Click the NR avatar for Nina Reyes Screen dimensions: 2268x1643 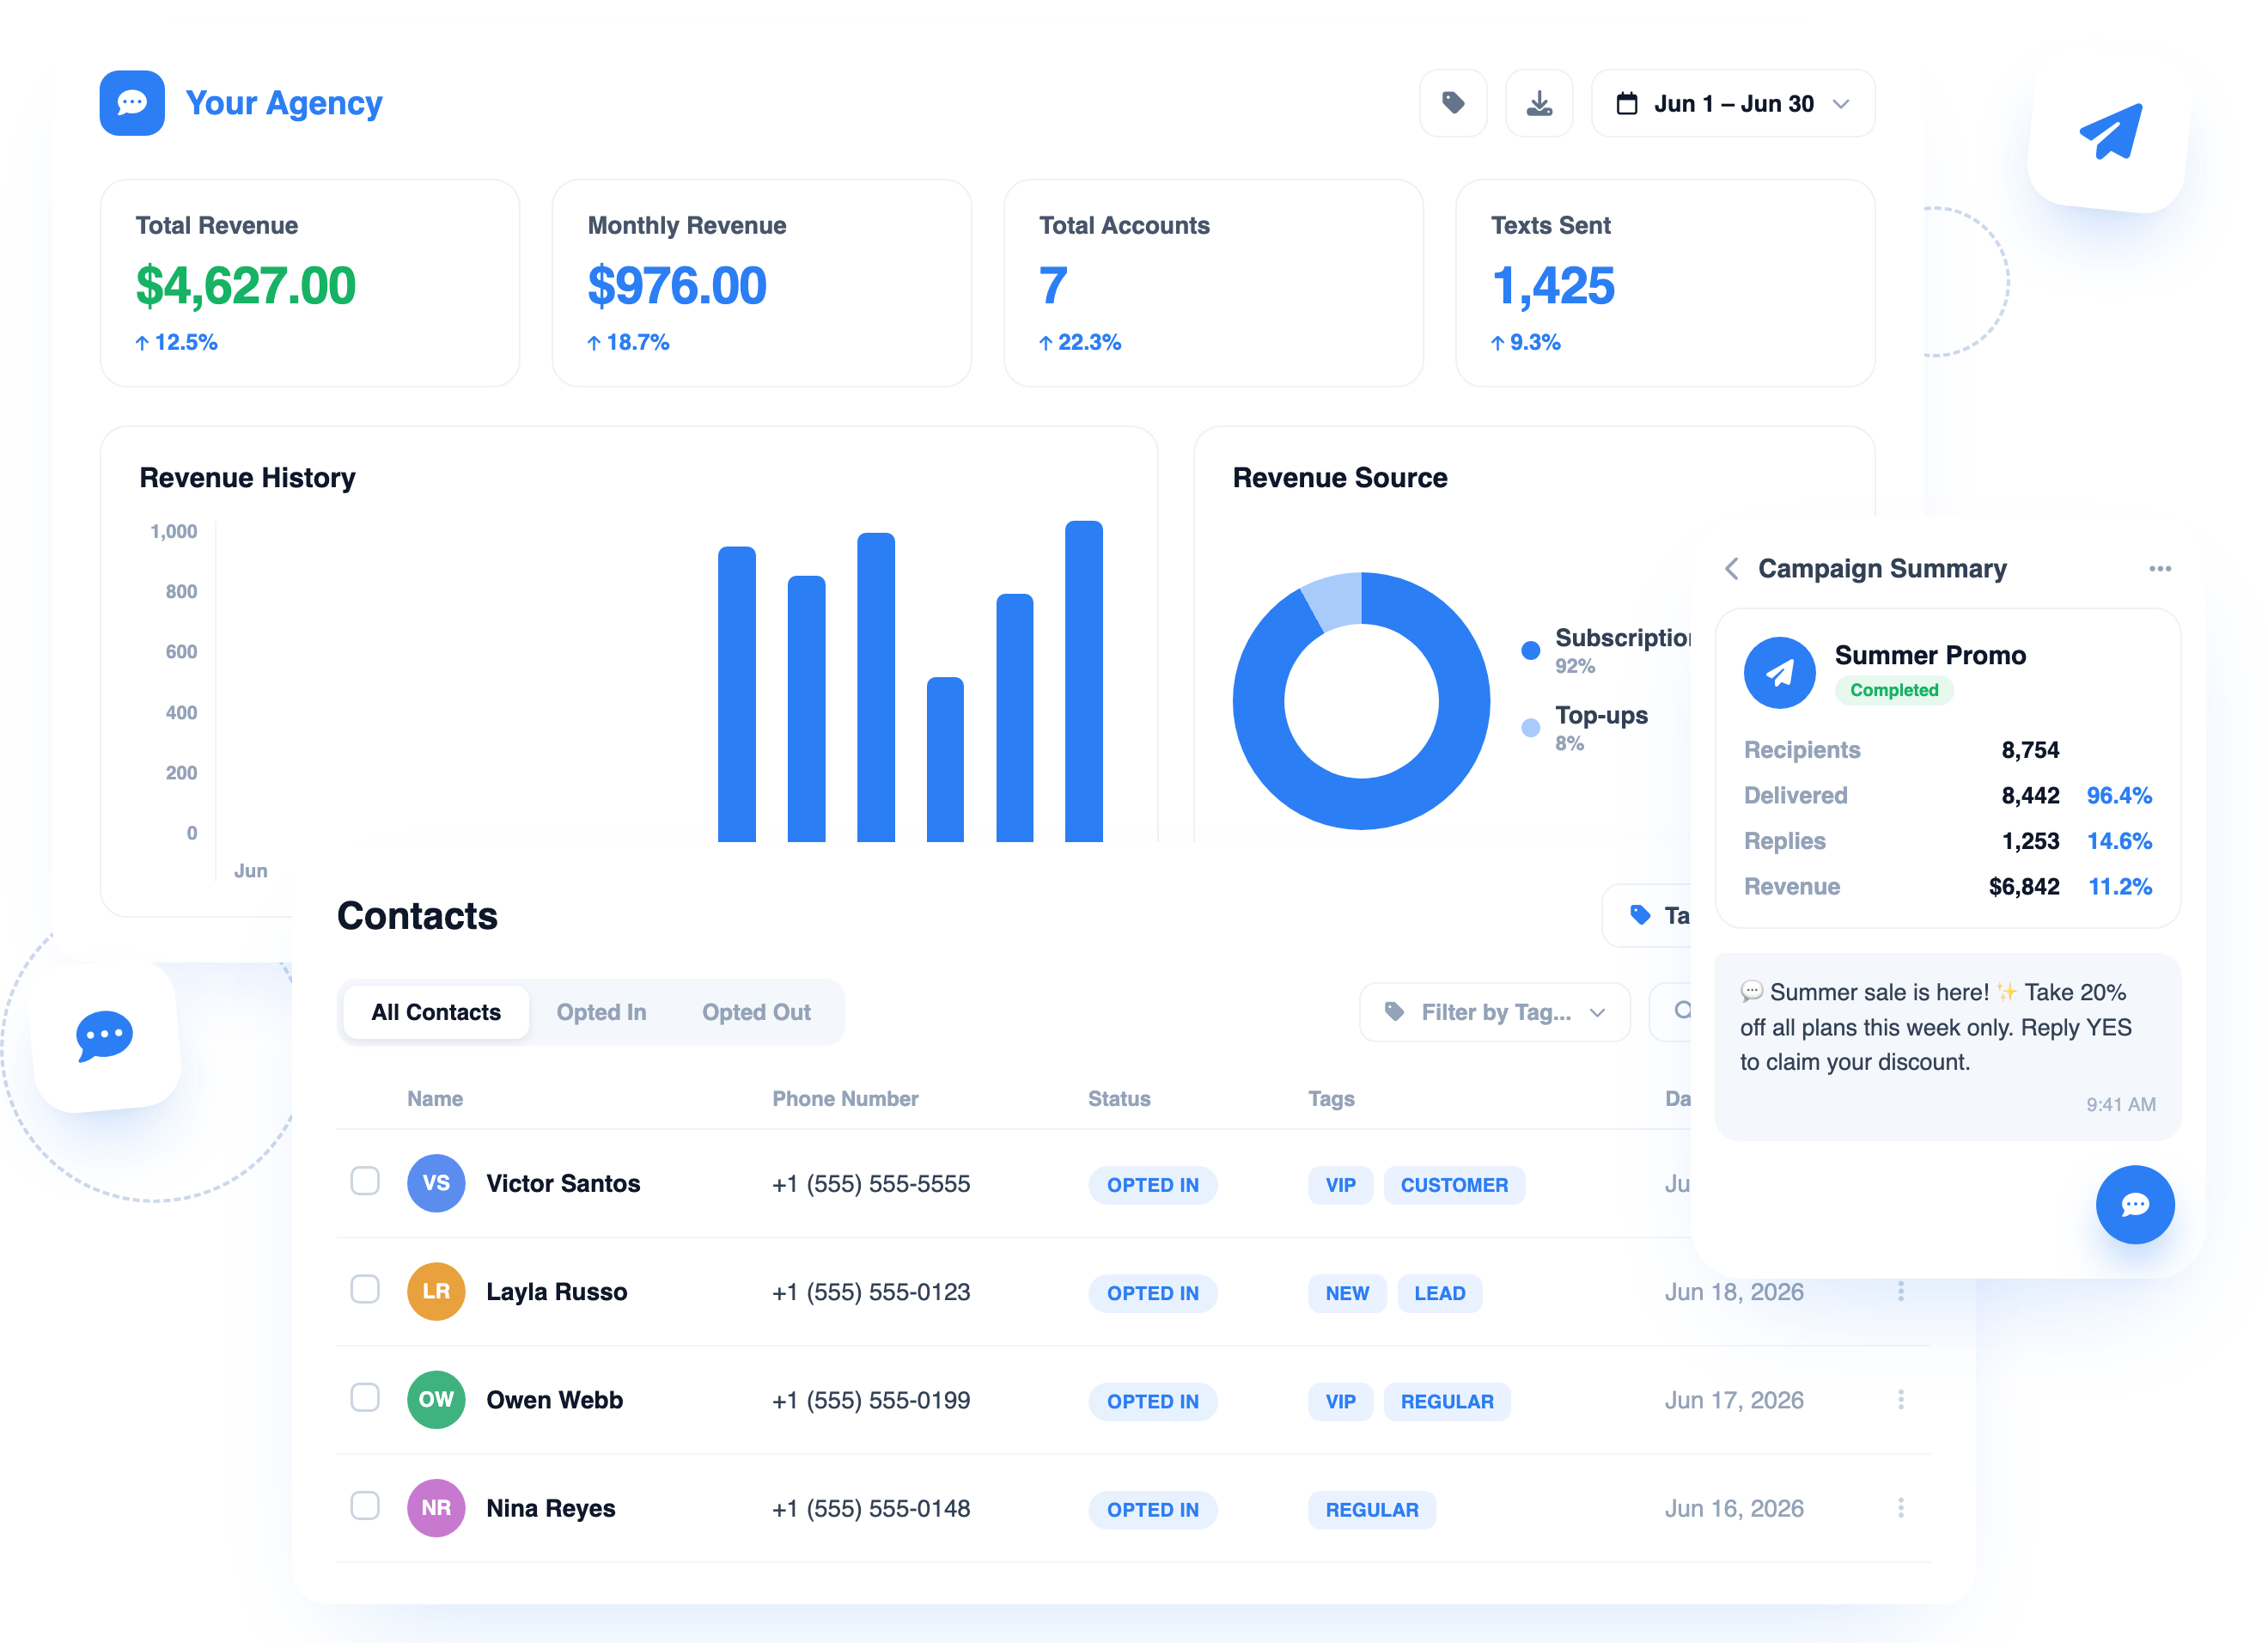coord(436,1507)
